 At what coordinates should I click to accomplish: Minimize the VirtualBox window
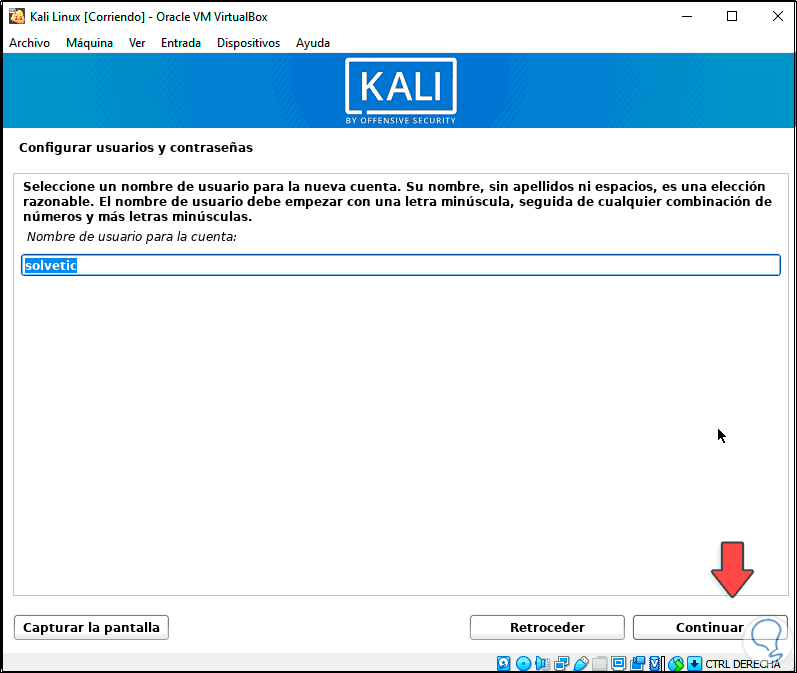point(687,16)
